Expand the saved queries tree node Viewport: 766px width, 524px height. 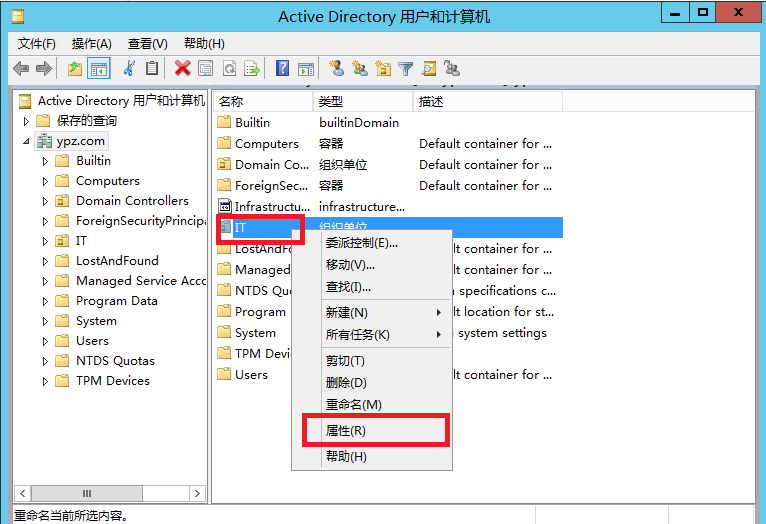tap(26, 121)
